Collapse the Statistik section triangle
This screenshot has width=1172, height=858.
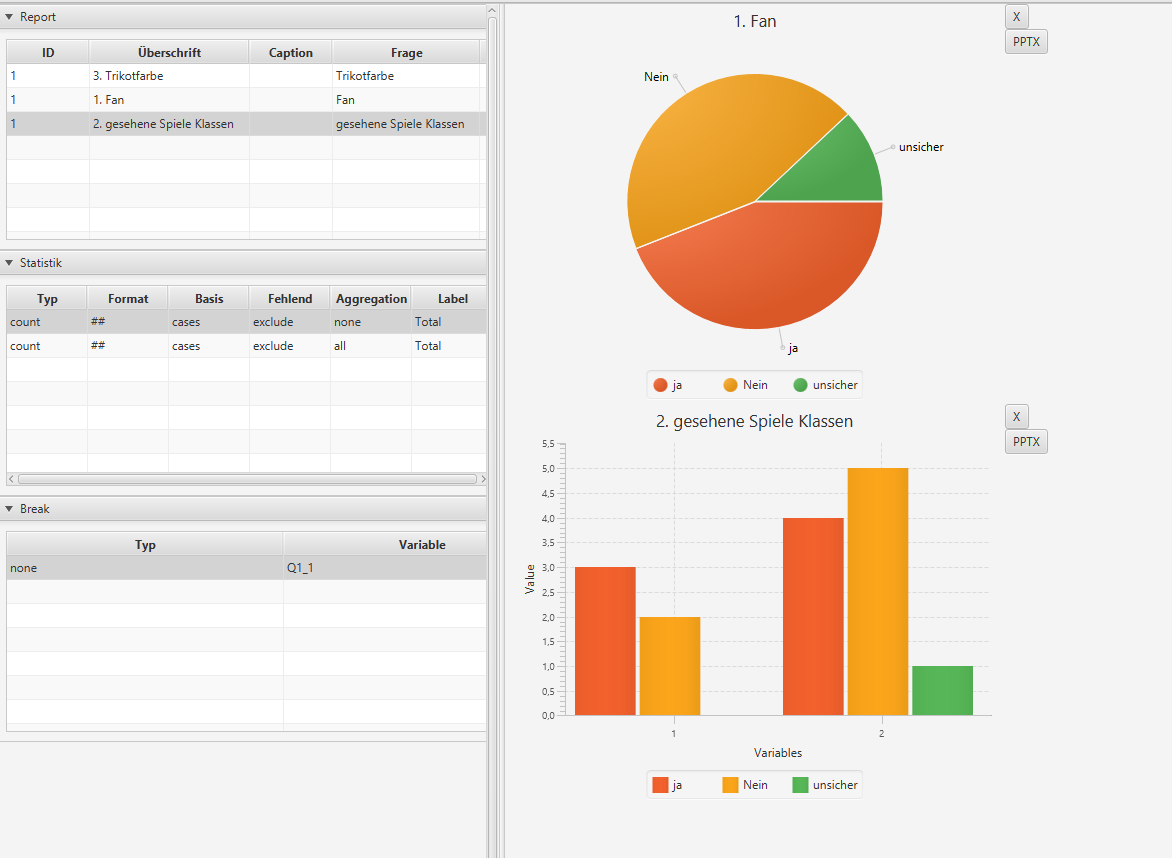coord(9,262)
